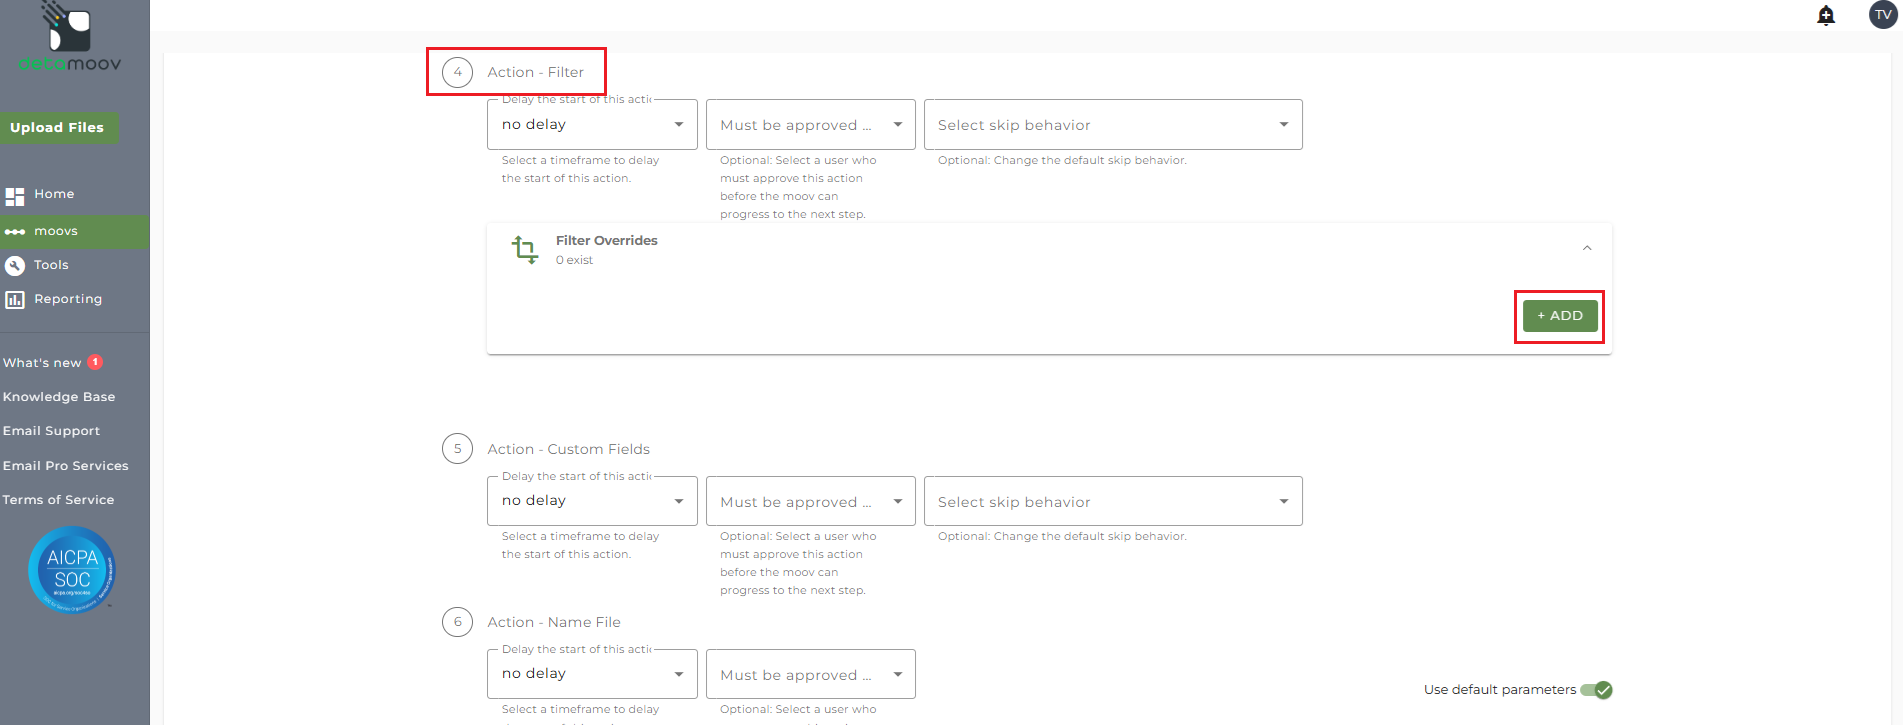Collapse the Filter Overrides panel
The width and height of the screenshot is (1903, 725).
tap(1587, 248)
